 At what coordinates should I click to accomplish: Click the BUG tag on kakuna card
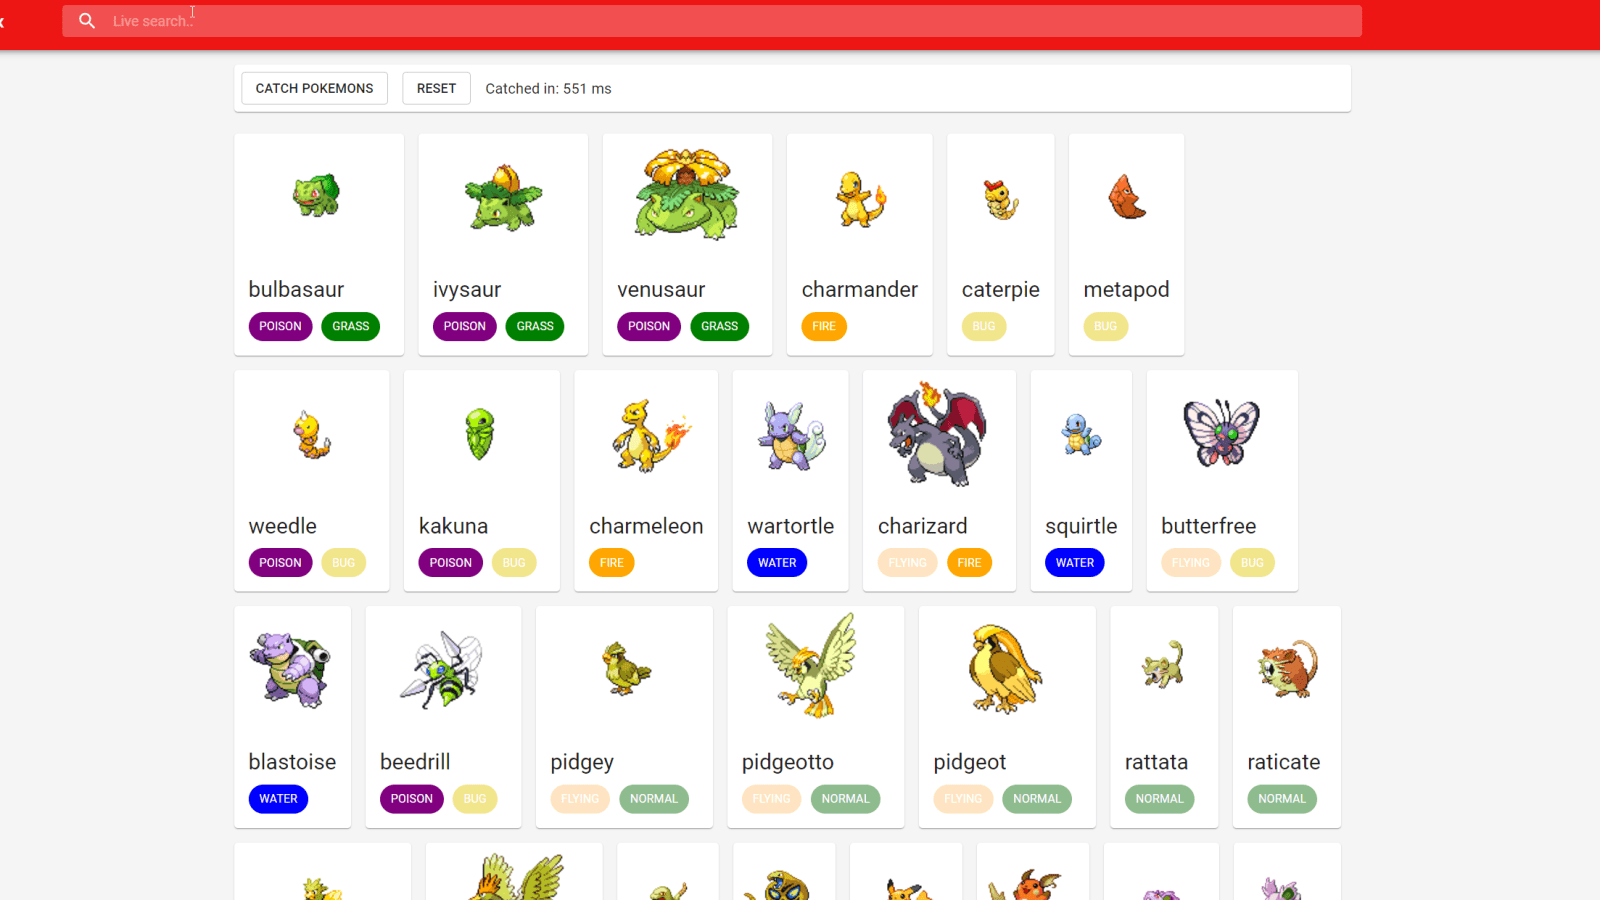[x=514, y=563]
